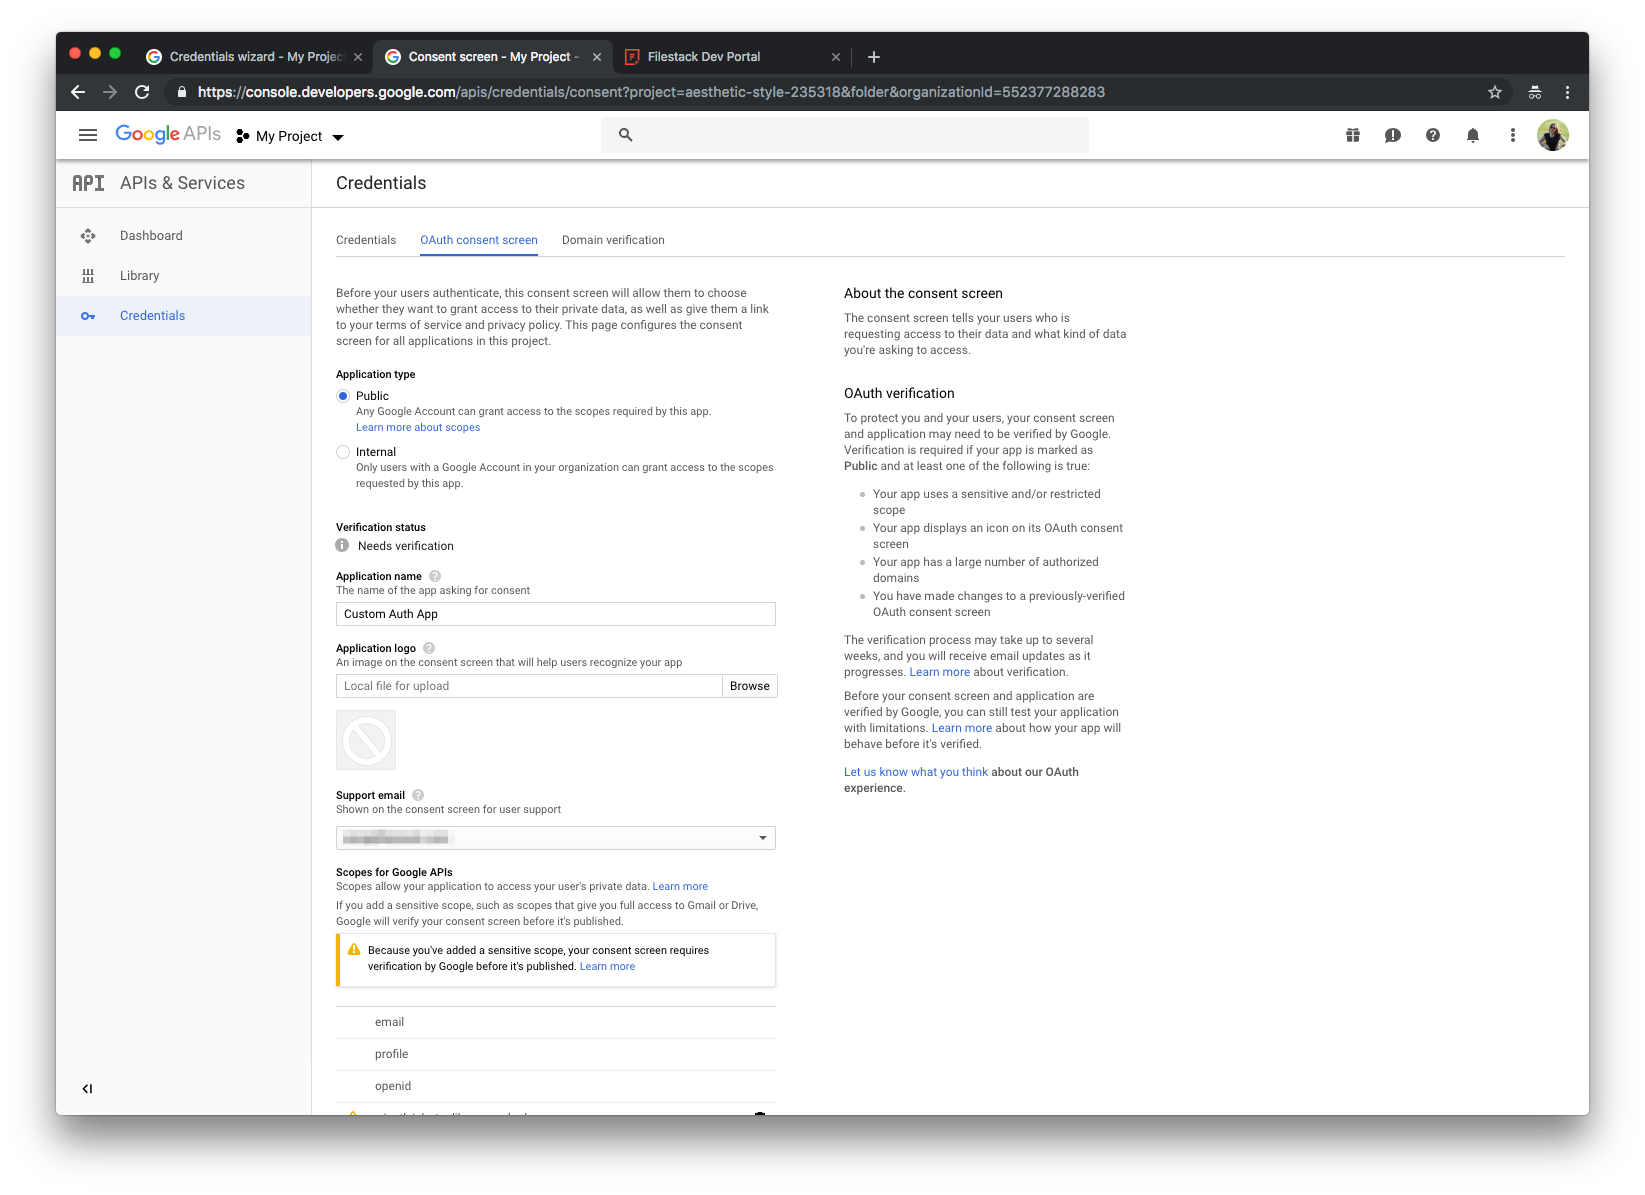This screenshot has width=1645, height=1195.
Task: Click Application logo help icon
Action: point(429,648)
